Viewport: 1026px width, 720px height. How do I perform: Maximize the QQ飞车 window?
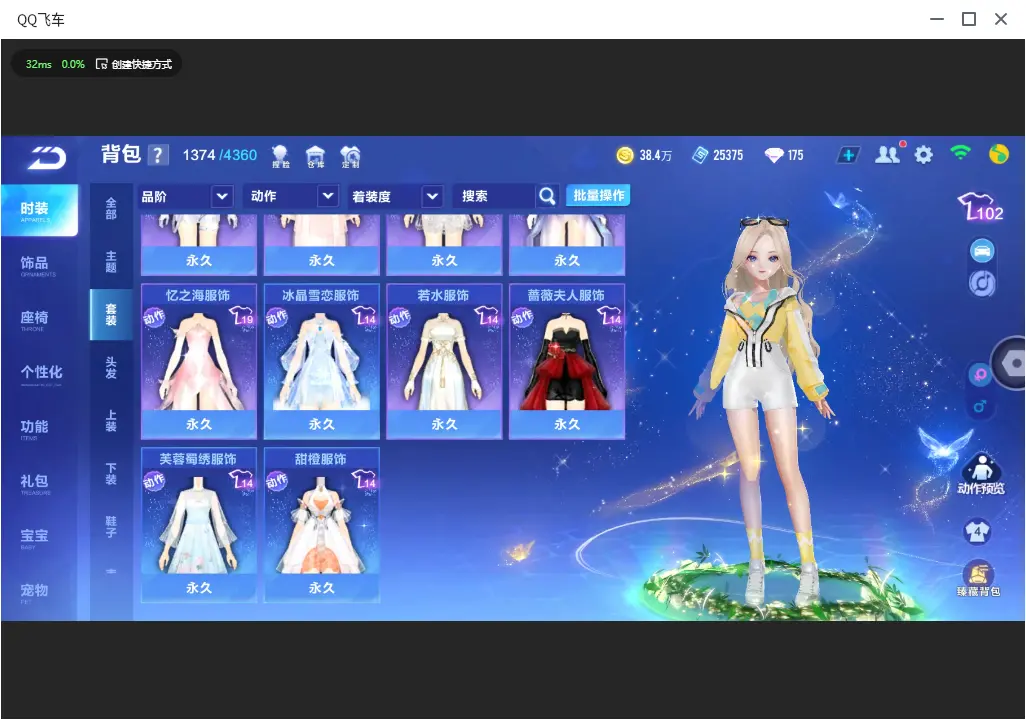[969, 20]
